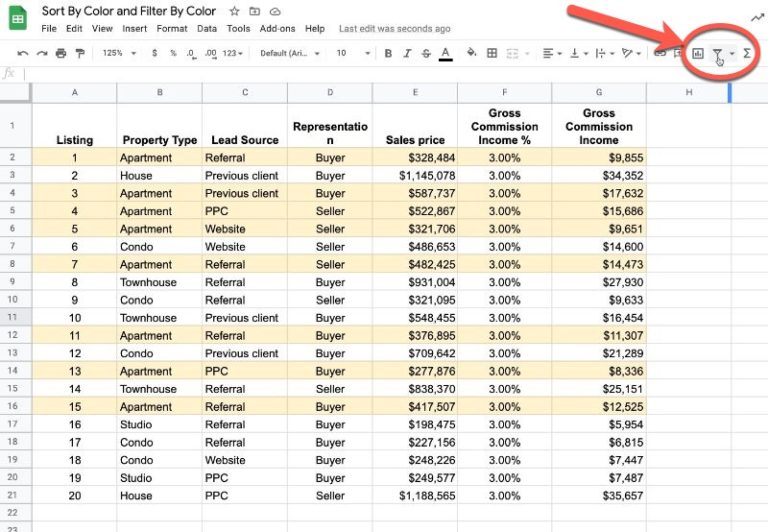Toggle italic formatting
This screenshot has width=768, height=532.
(407, 53)
